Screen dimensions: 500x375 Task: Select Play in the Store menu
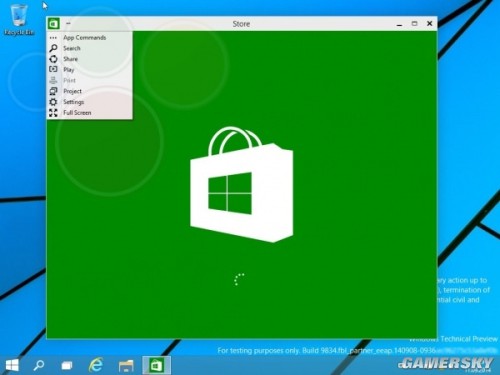click(x=89, y=70)
